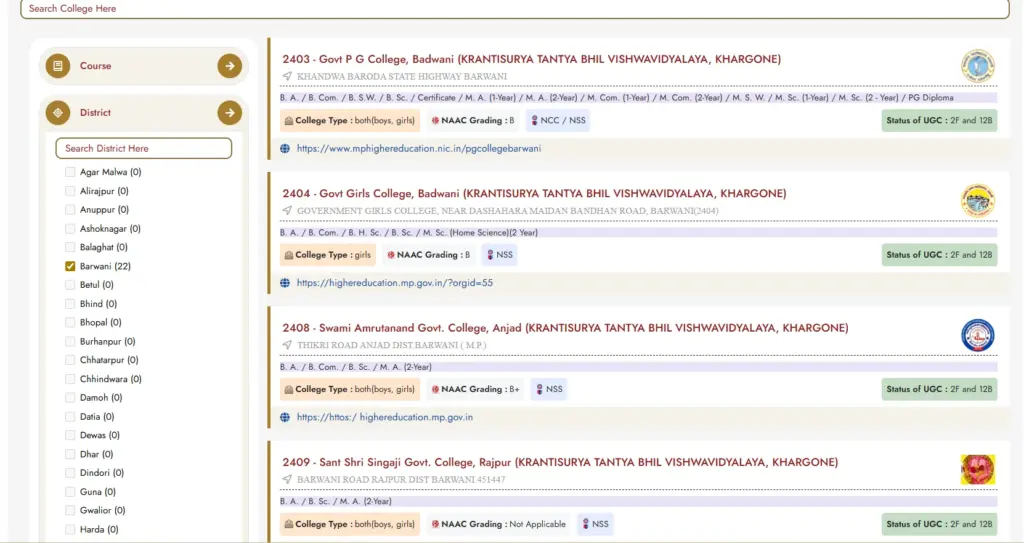Check the Ashoknagar district checkbox
The height and width of the screenshot is (543, 1024).
pyautogui.click(x=70, y=229)
